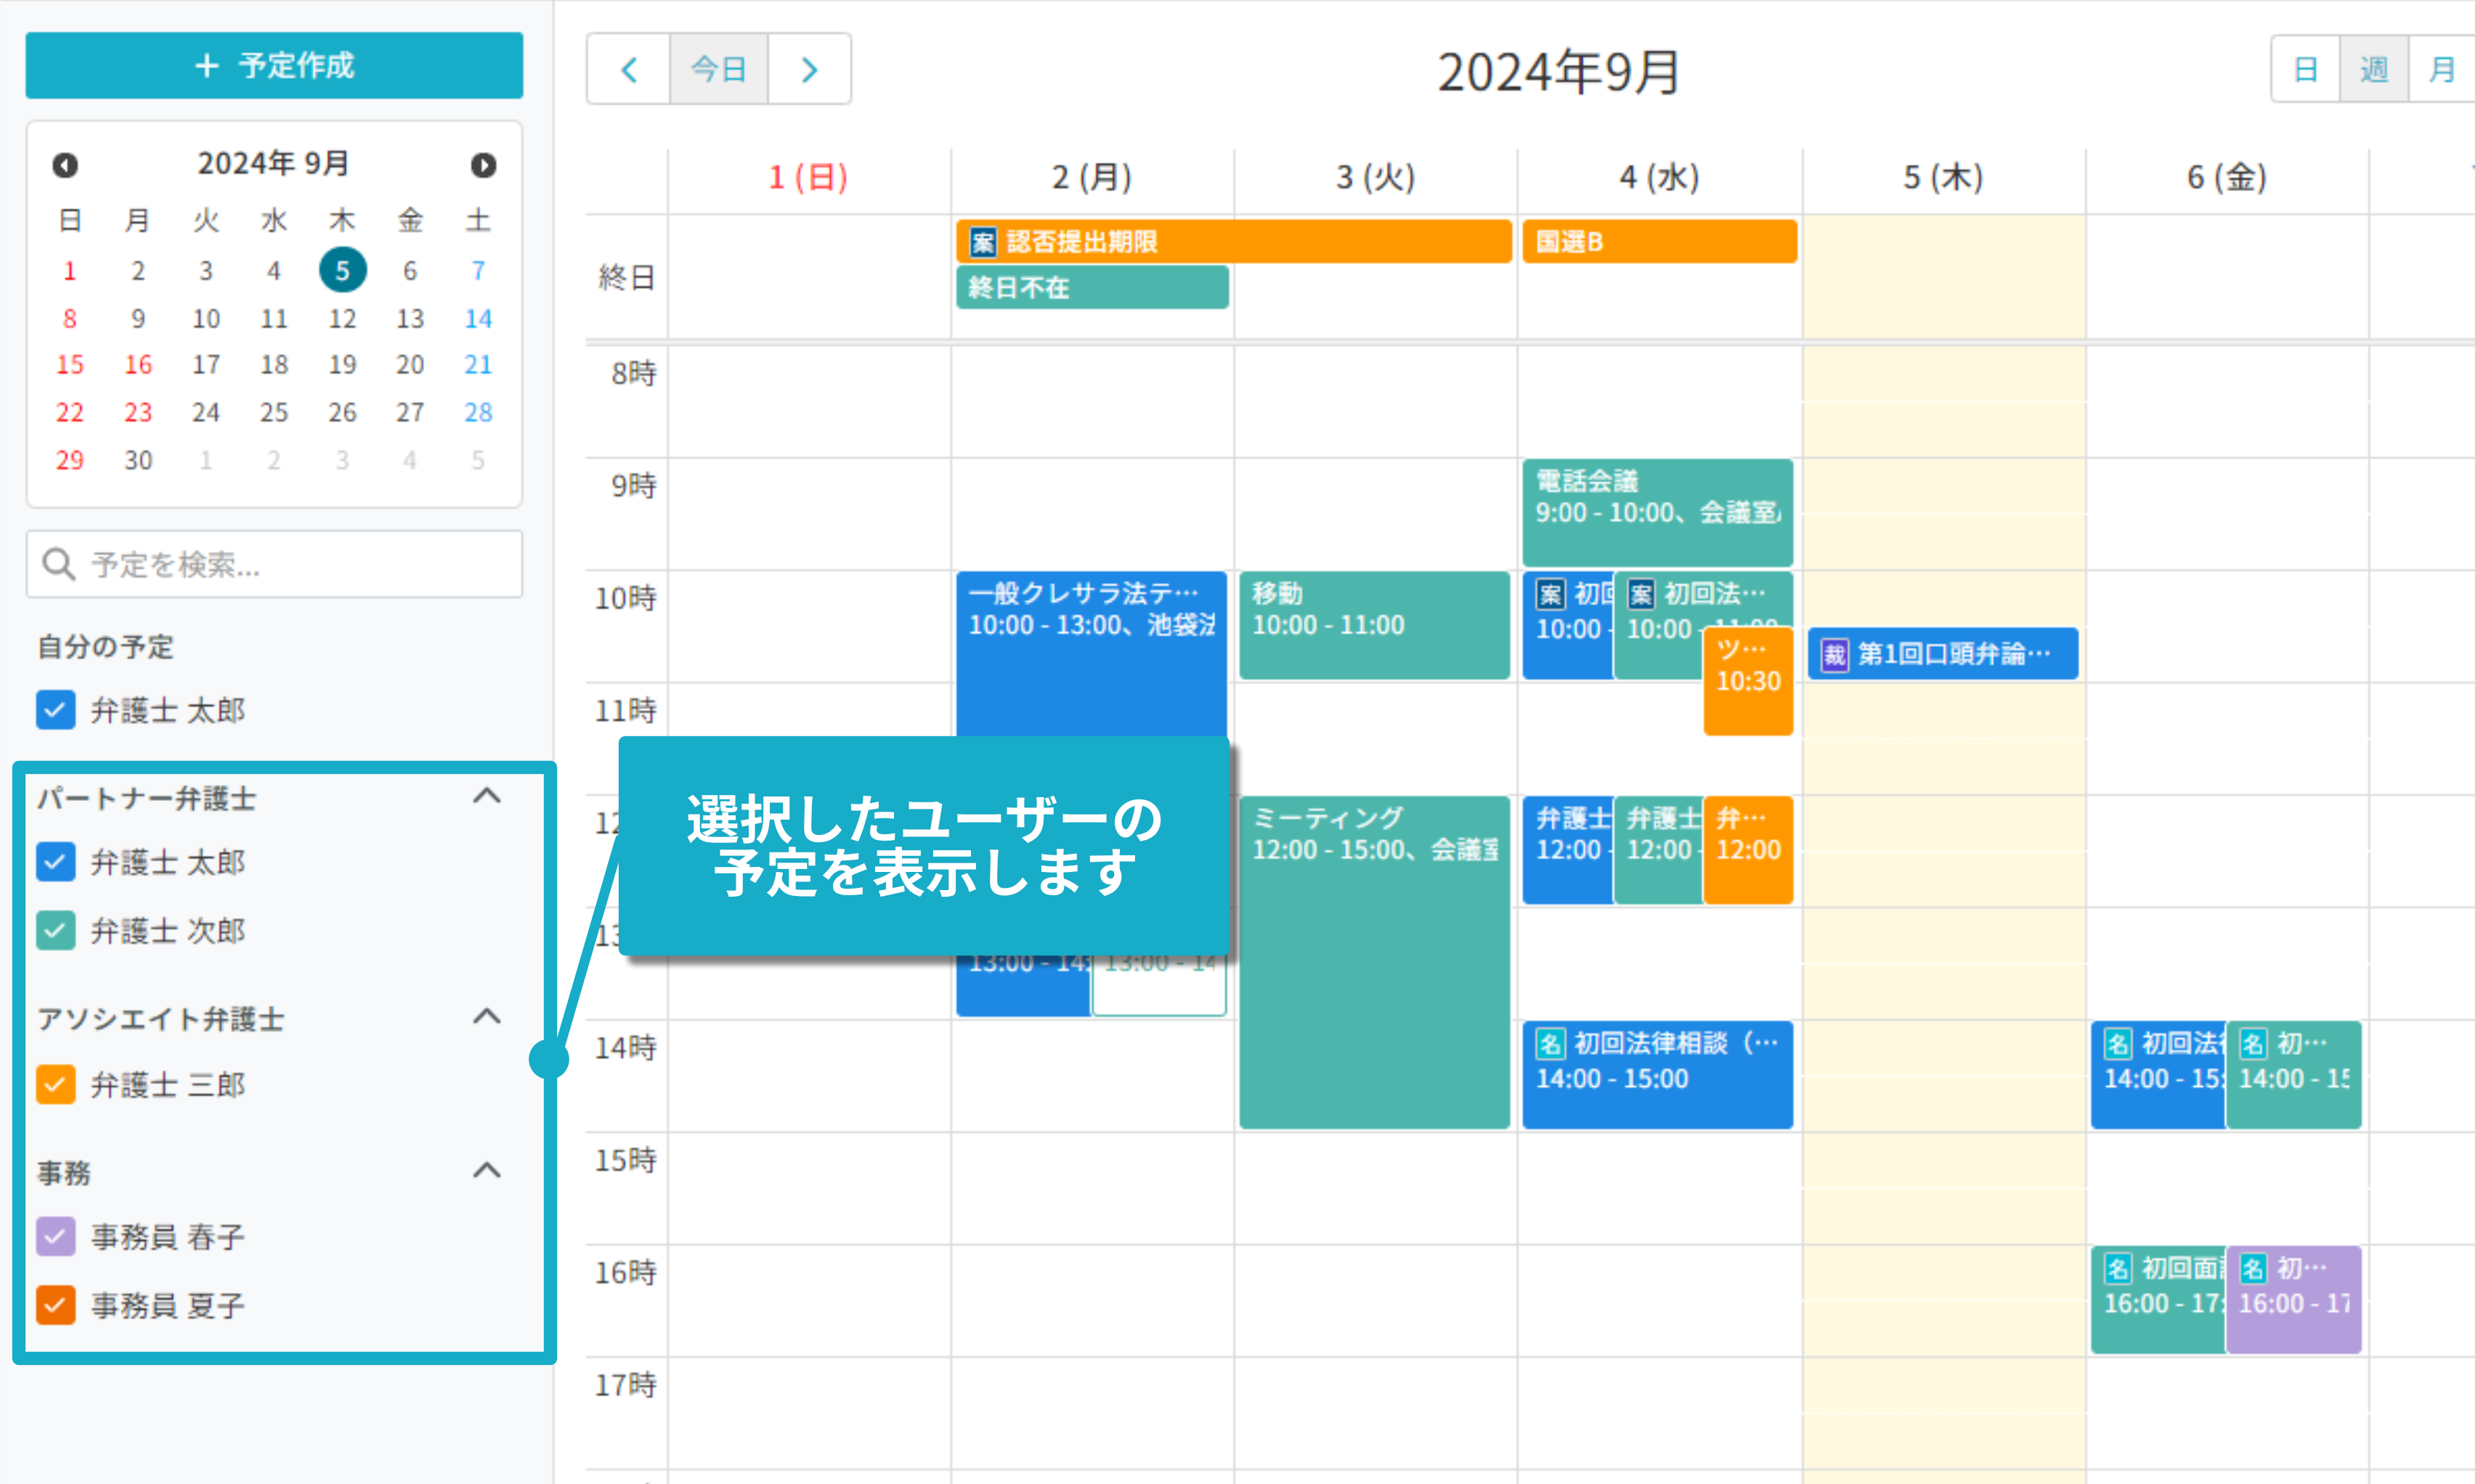Open orange 弁… 12:00 event on Wednesday
Viewport: 2475px width, 1484px height.
pos(1748,850)
